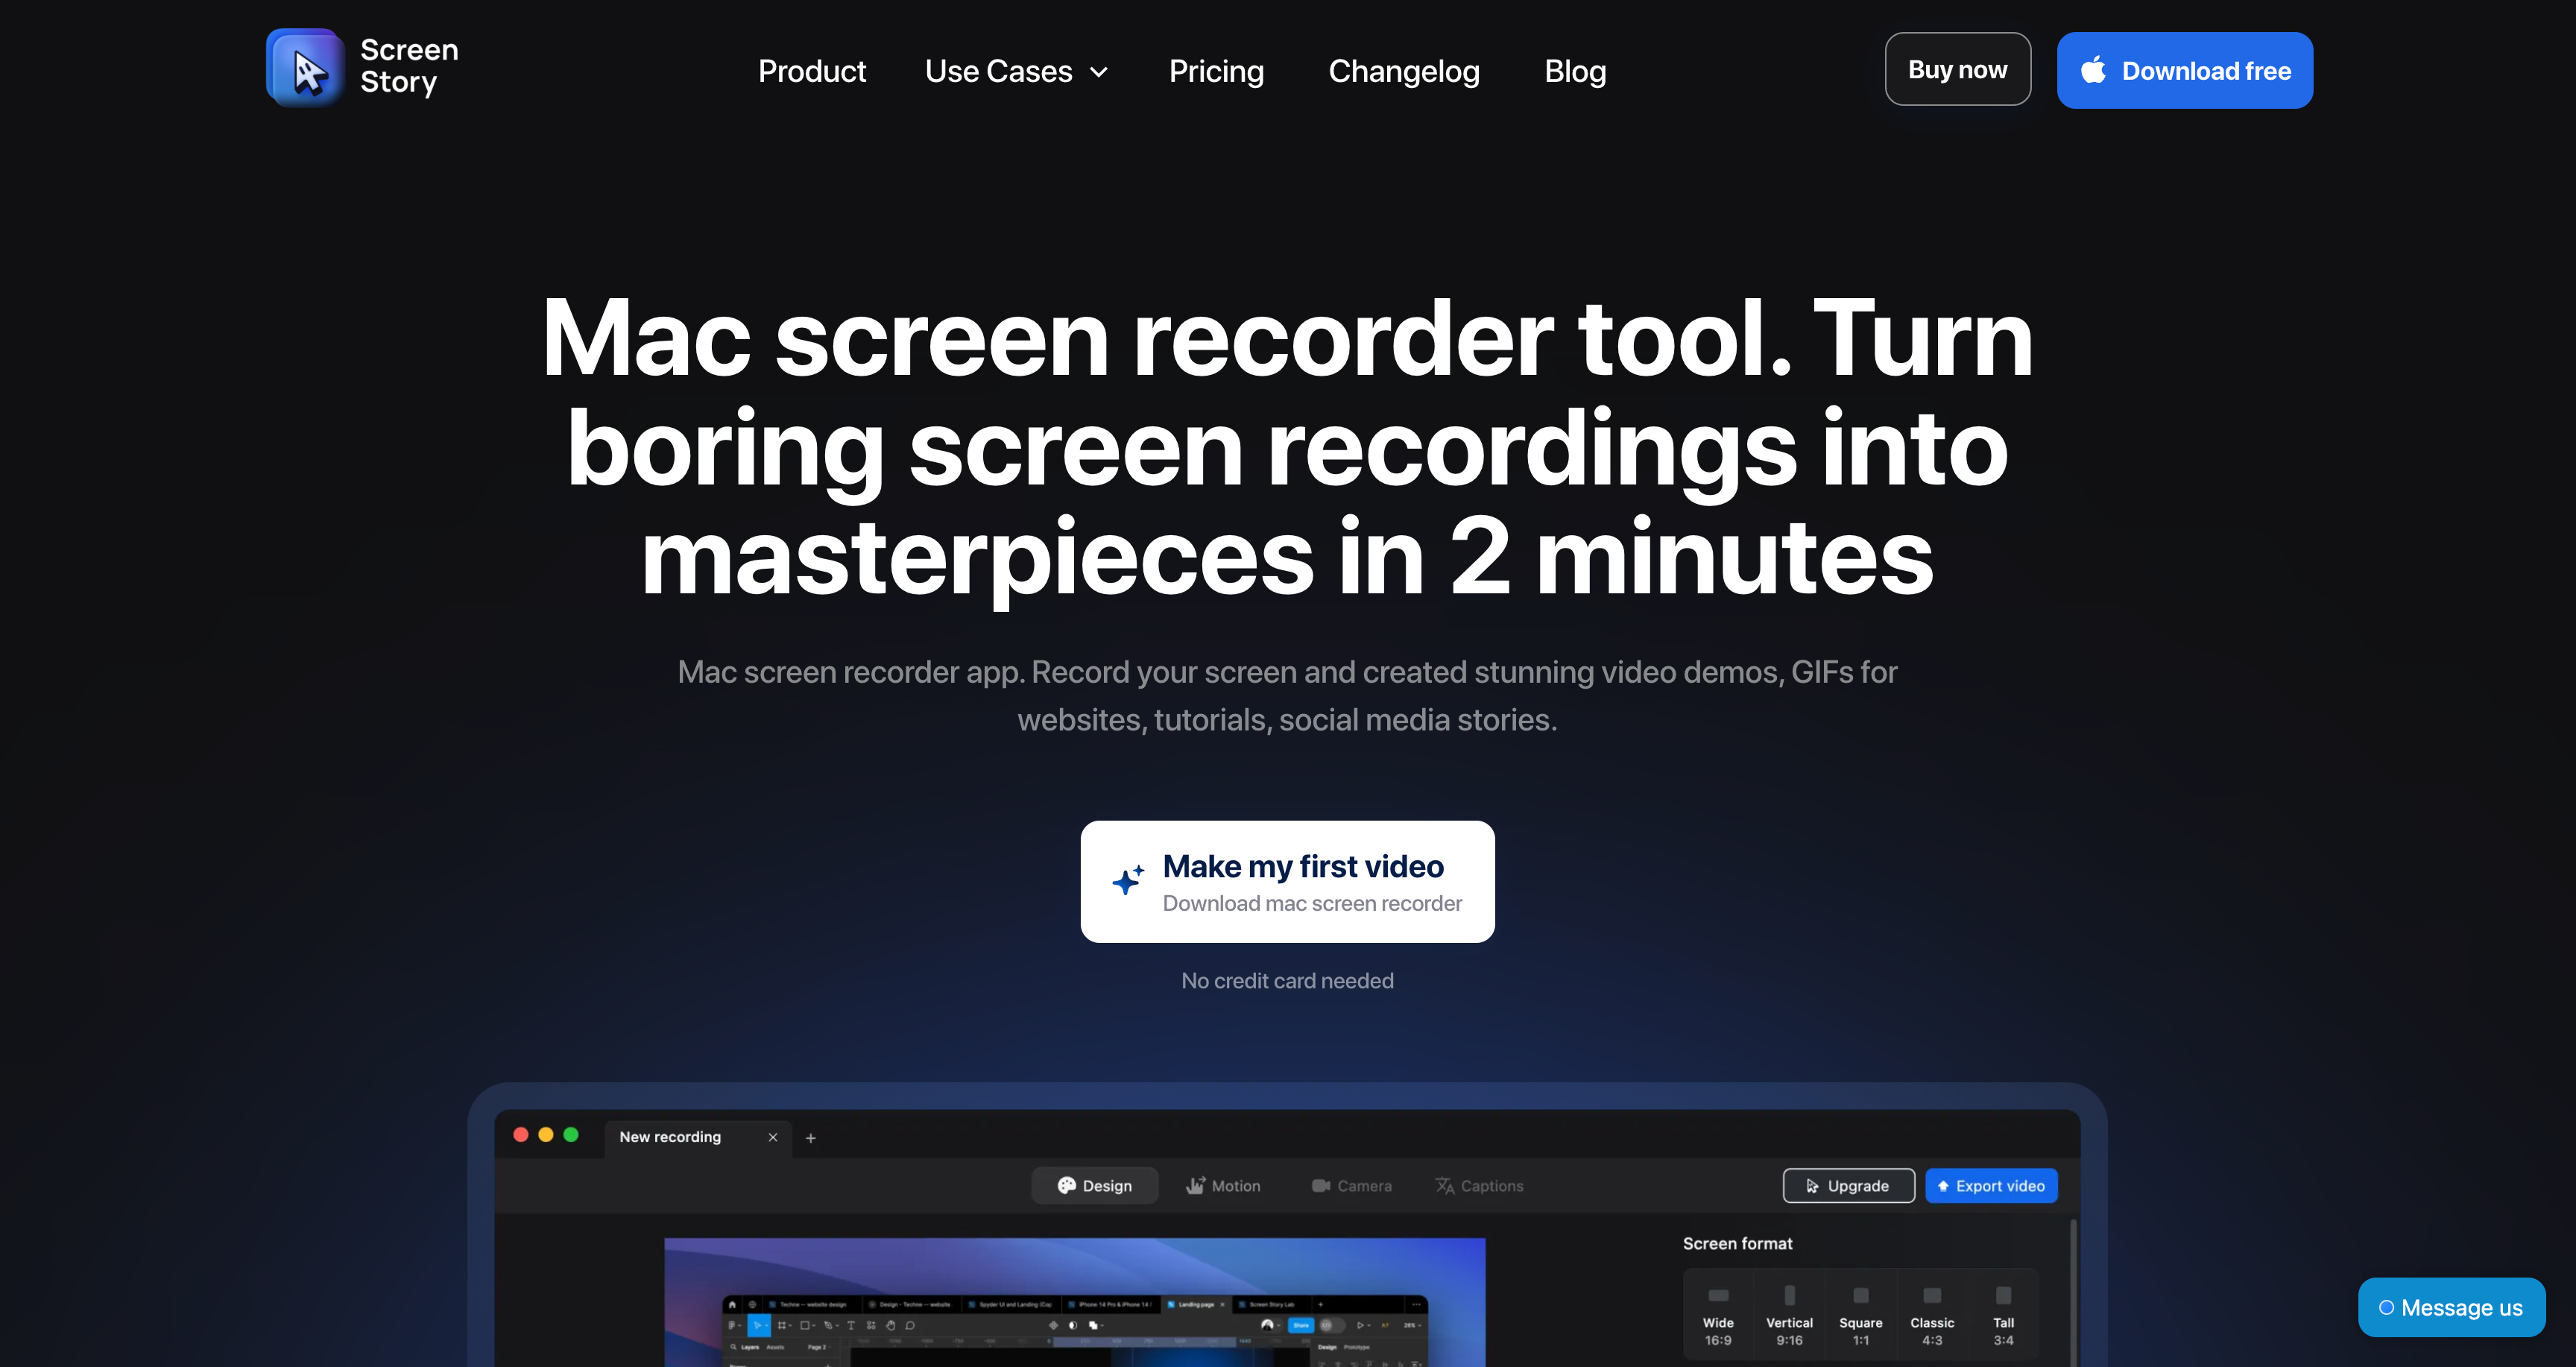Close the New recording tab
This screenshot has height=1367, width=2576.
coord(772,1137)
